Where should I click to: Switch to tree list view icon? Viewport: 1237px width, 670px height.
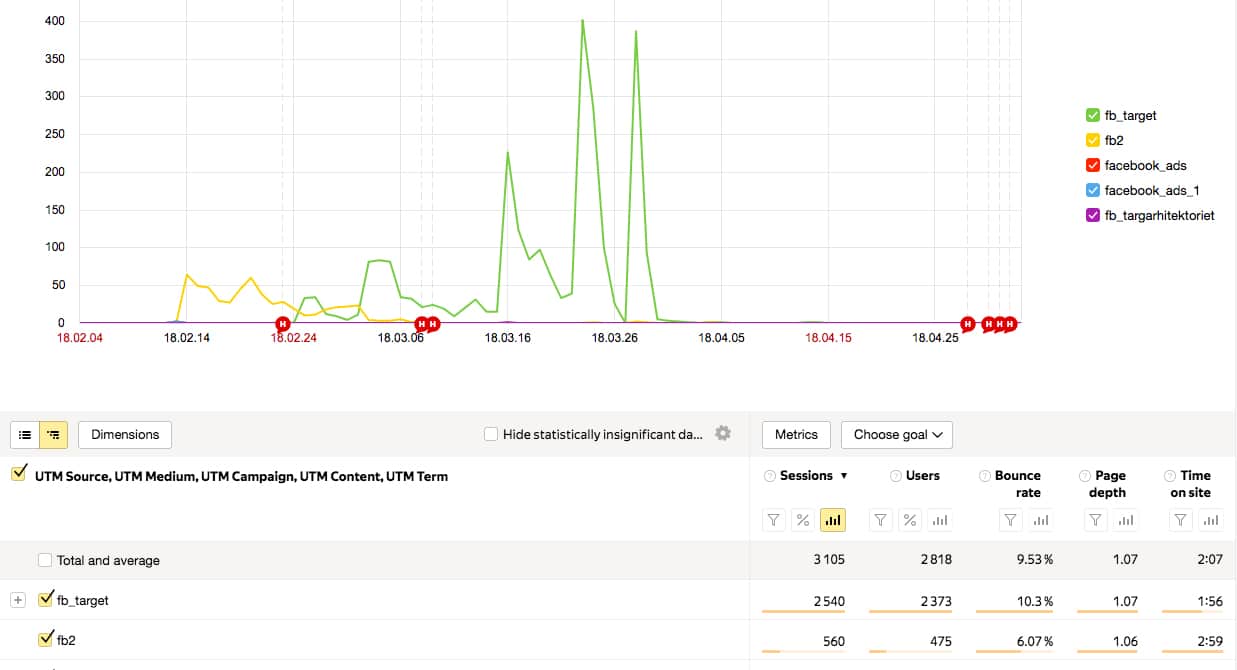54,435
